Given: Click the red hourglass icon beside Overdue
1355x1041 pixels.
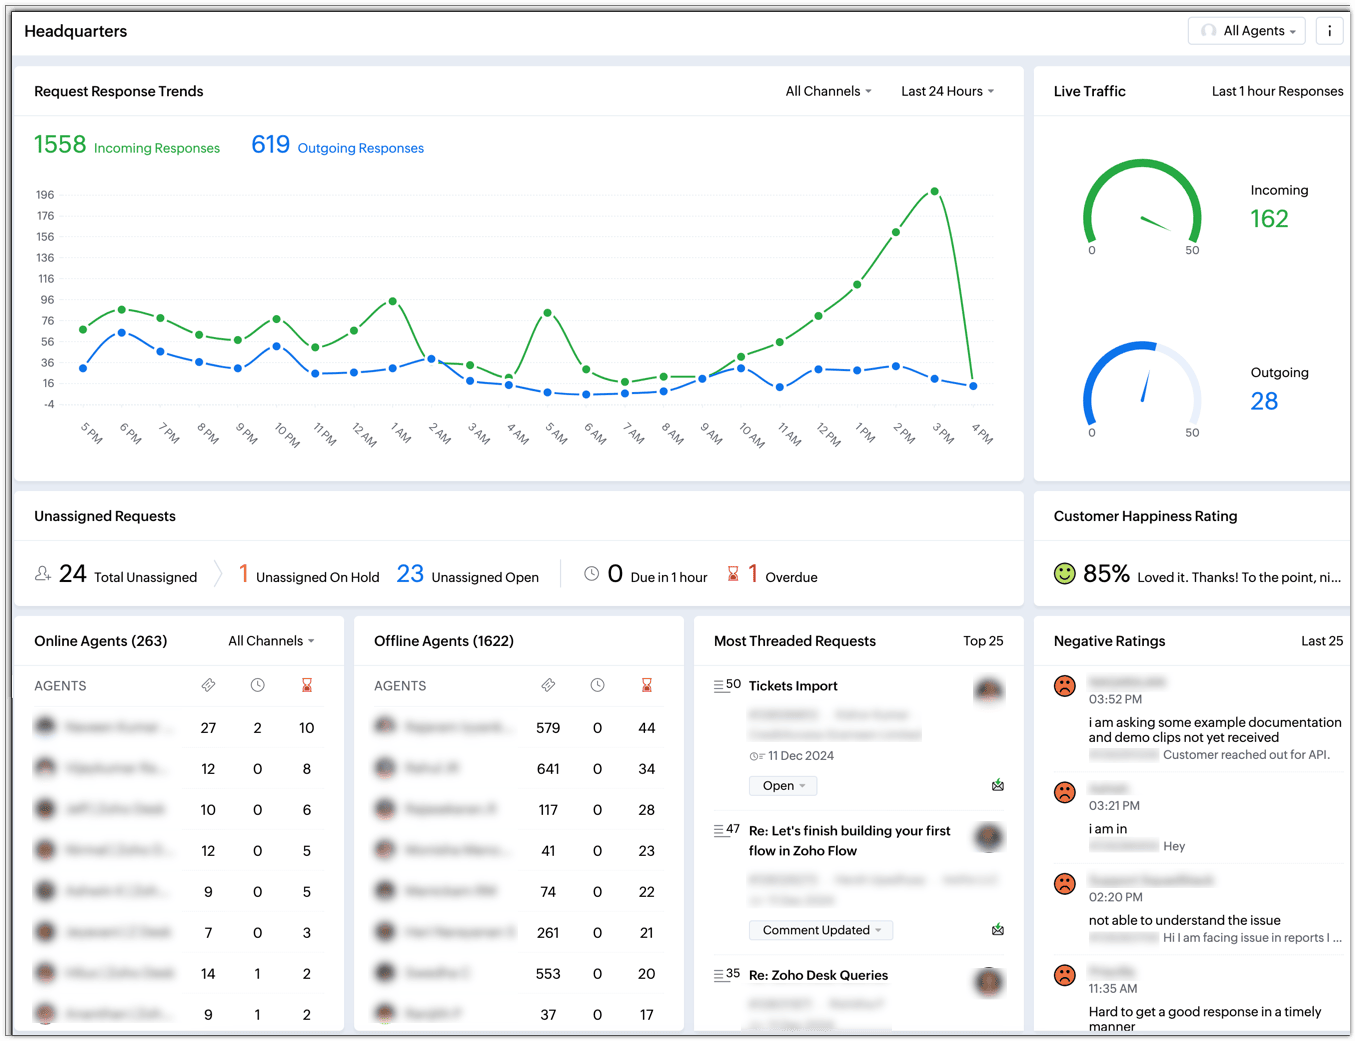Looking at the screenshot, I should (733, 574).
